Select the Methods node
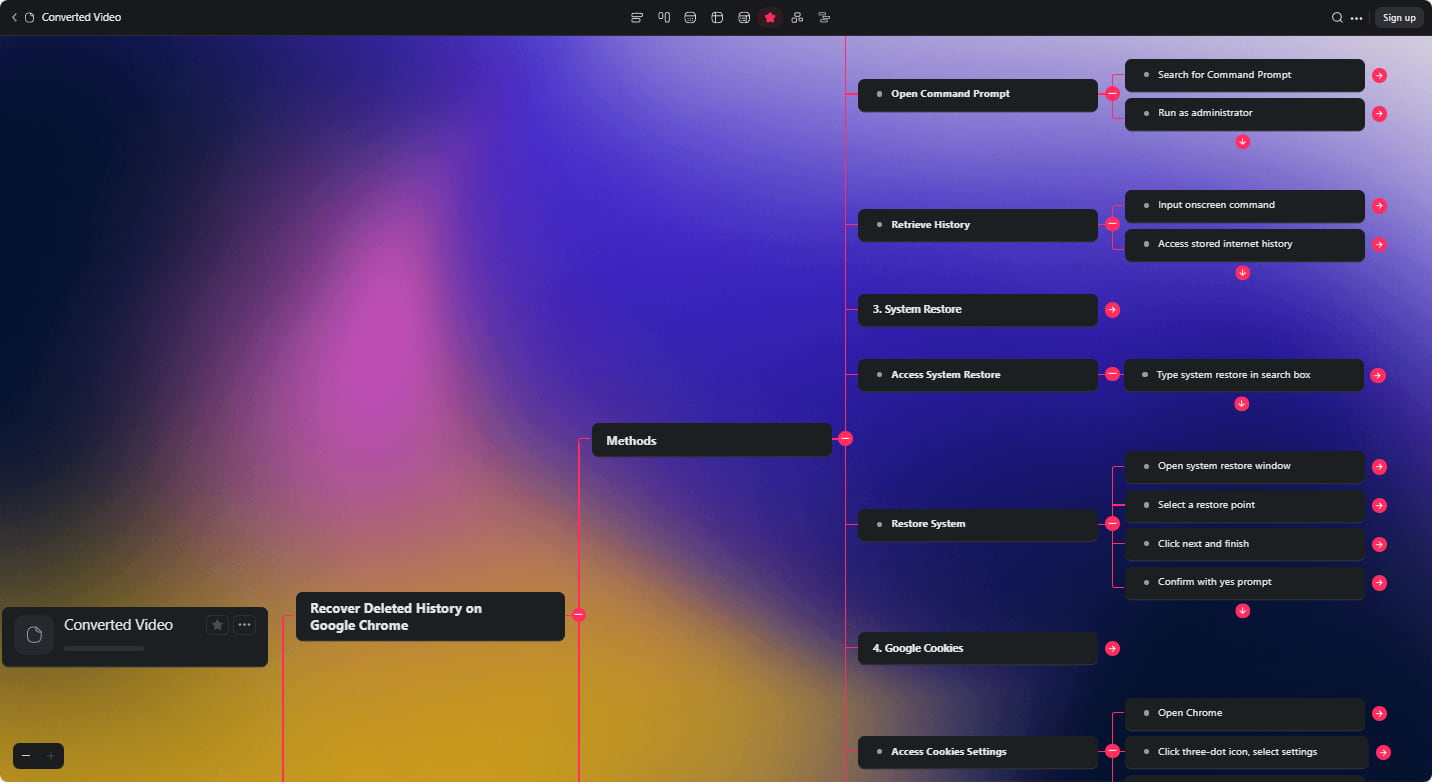The height and width of the screenshot is (782, 1432). pos(712,440)
